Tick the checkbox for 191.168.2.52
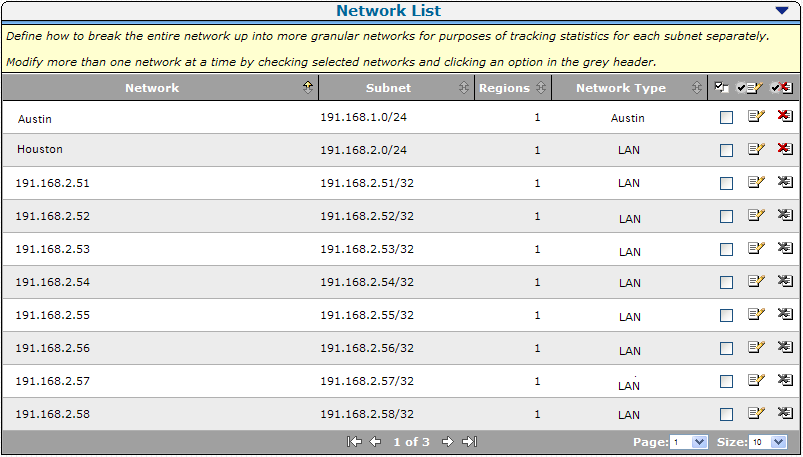803x457 pixels. coord(726,216)
